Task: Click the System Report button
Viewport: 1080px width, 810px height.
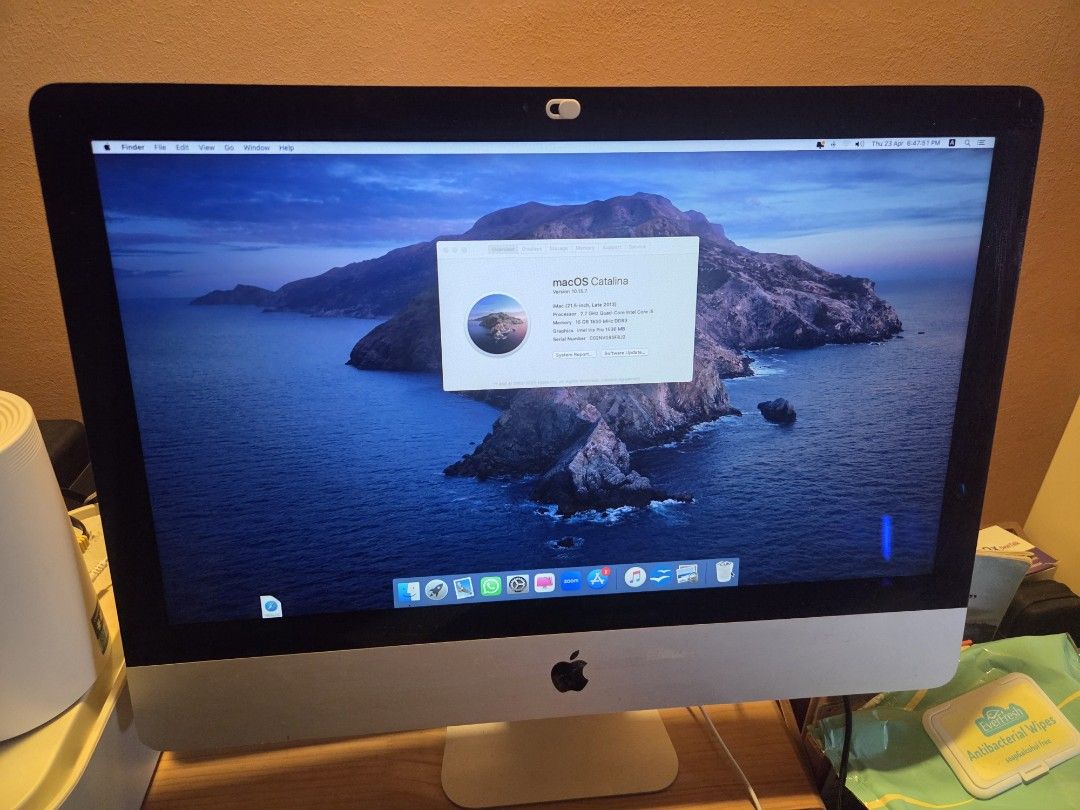Action: click(574, 354)
